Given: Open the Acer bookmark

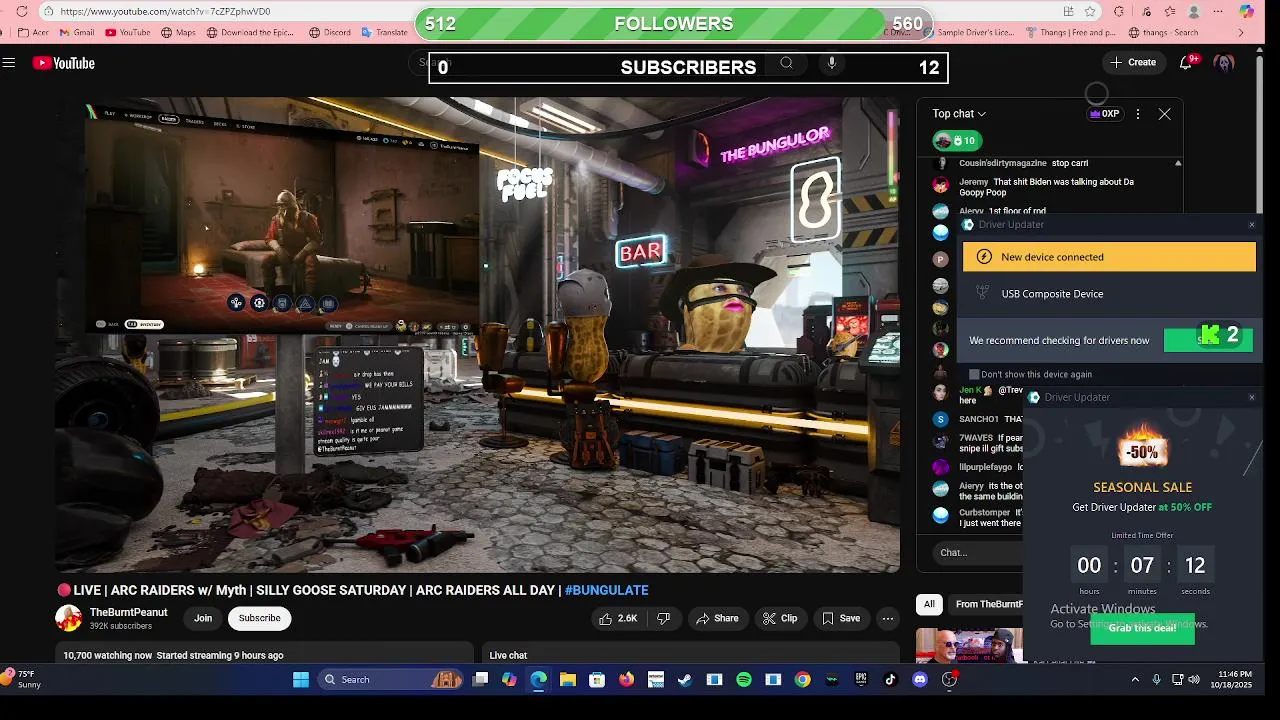Looking at the screenshot, I should (33, 32).
